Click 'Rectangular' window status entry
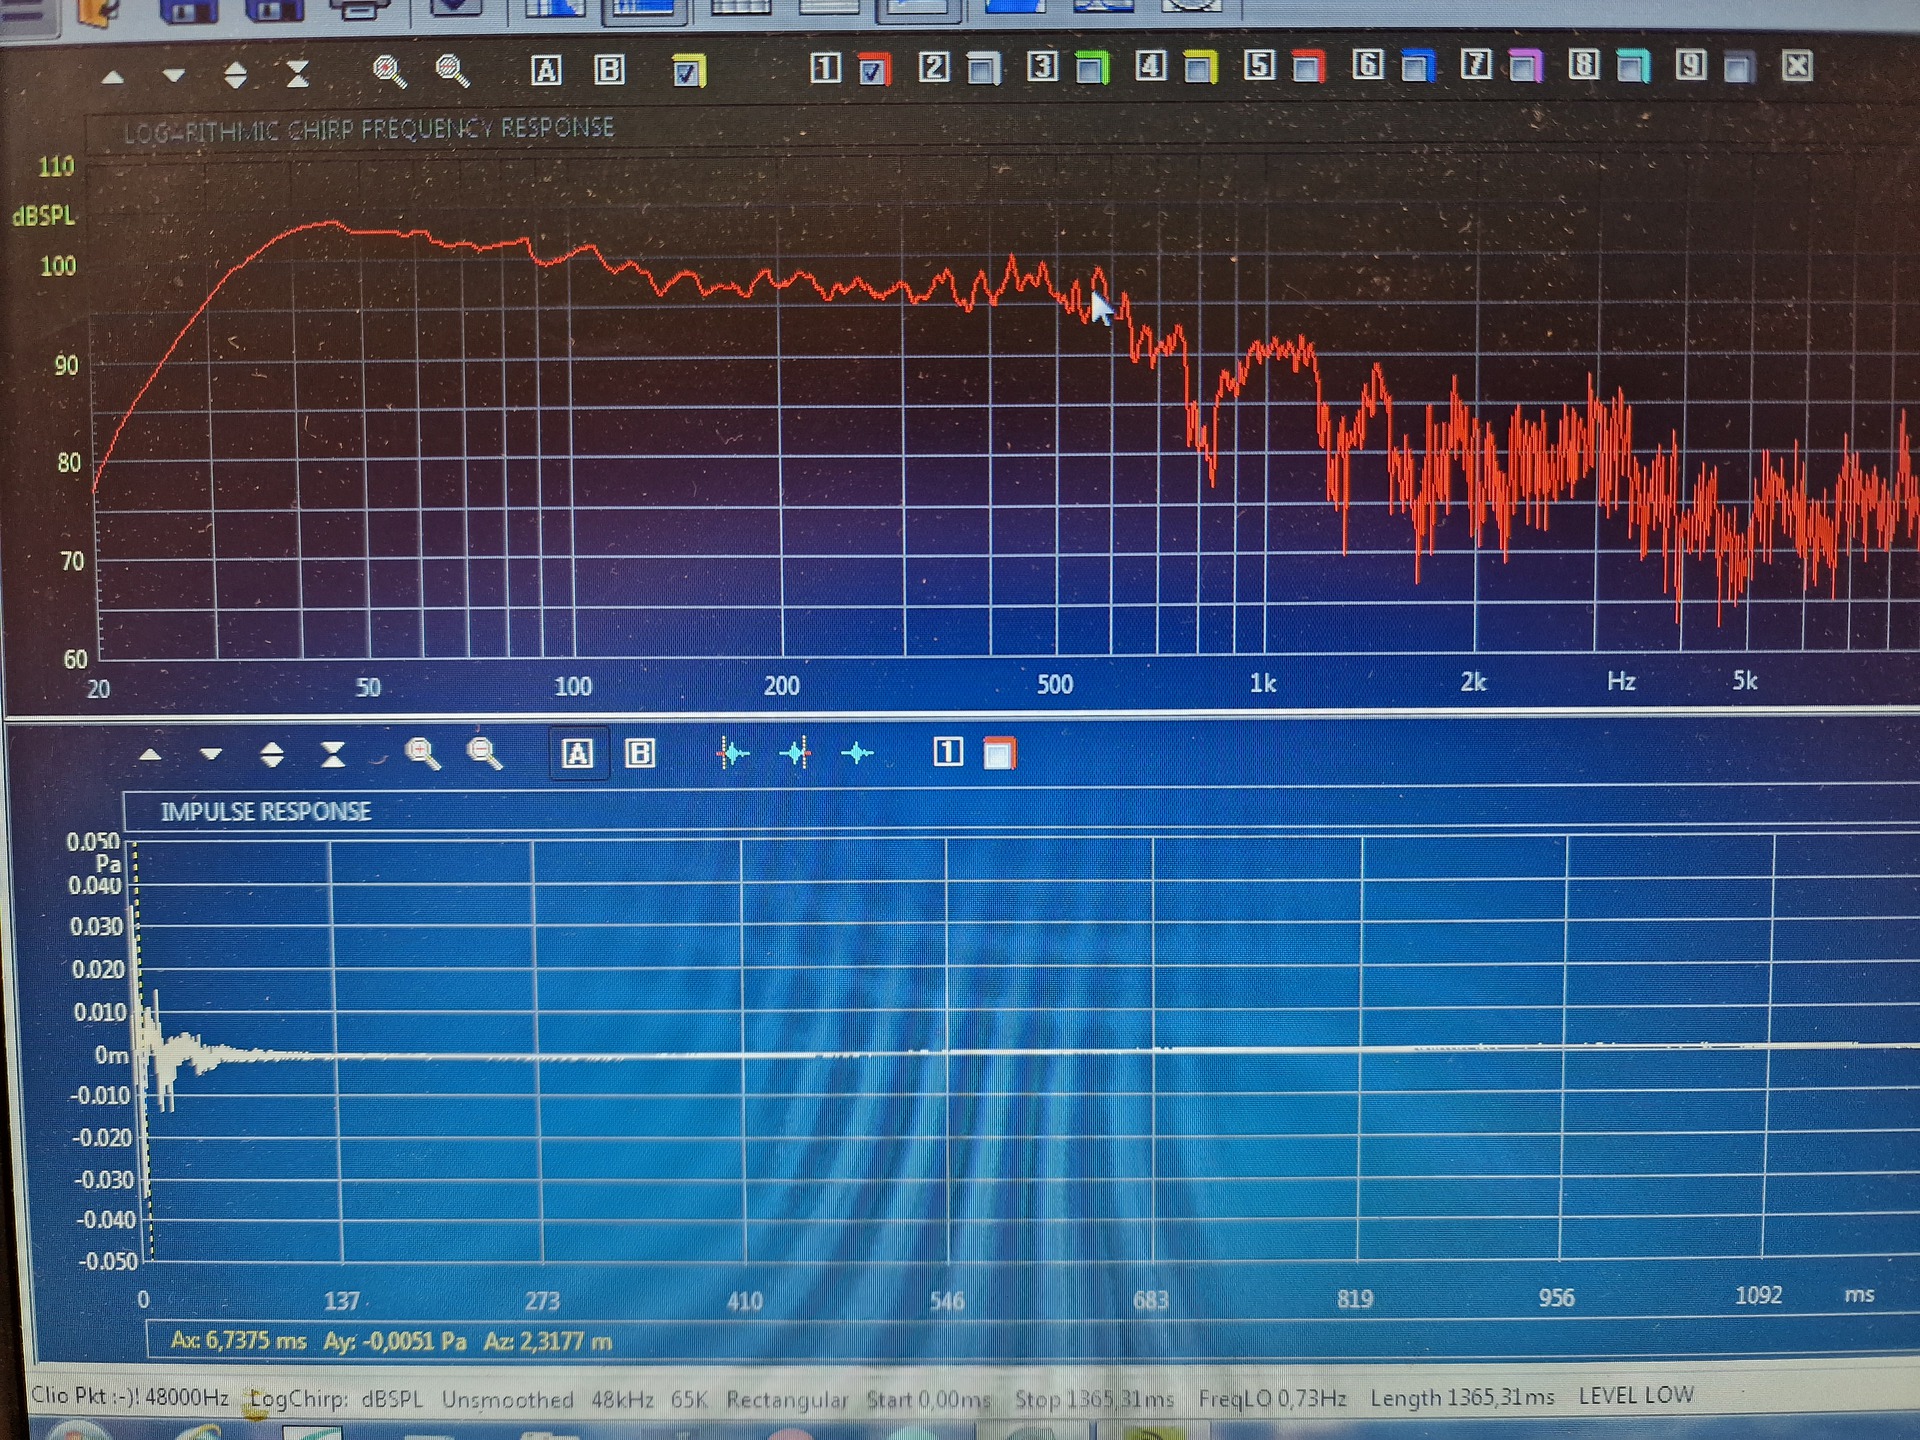The width and height of the screenshot is (1920, 1440). point(787,1399)
